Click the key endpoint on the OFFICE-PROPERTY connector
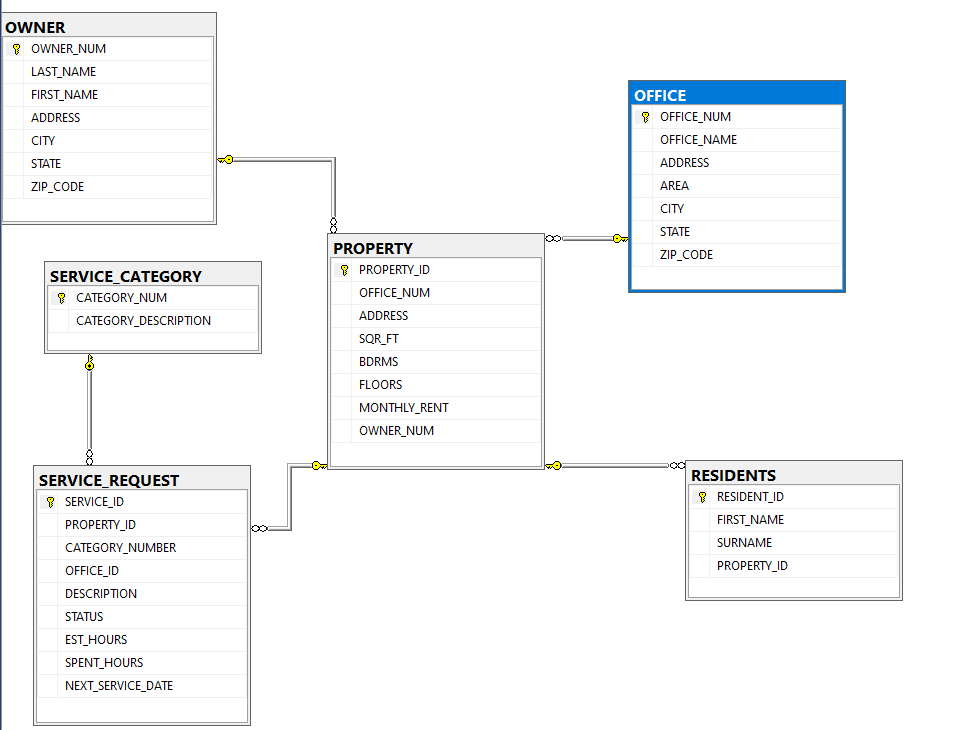The image size is (958, 730). pyautogui.click(x=618, y=238)
